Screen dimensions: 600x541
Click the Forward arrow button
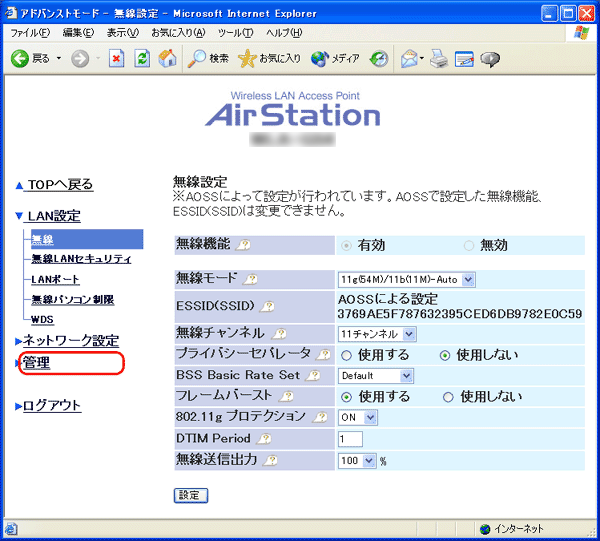pyautogui.click(x=80, y=59)
